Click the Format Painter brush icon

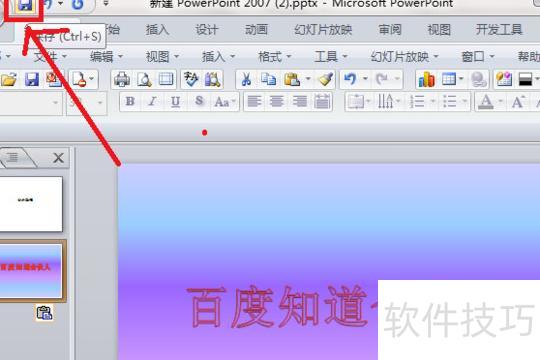click(325, 80)
